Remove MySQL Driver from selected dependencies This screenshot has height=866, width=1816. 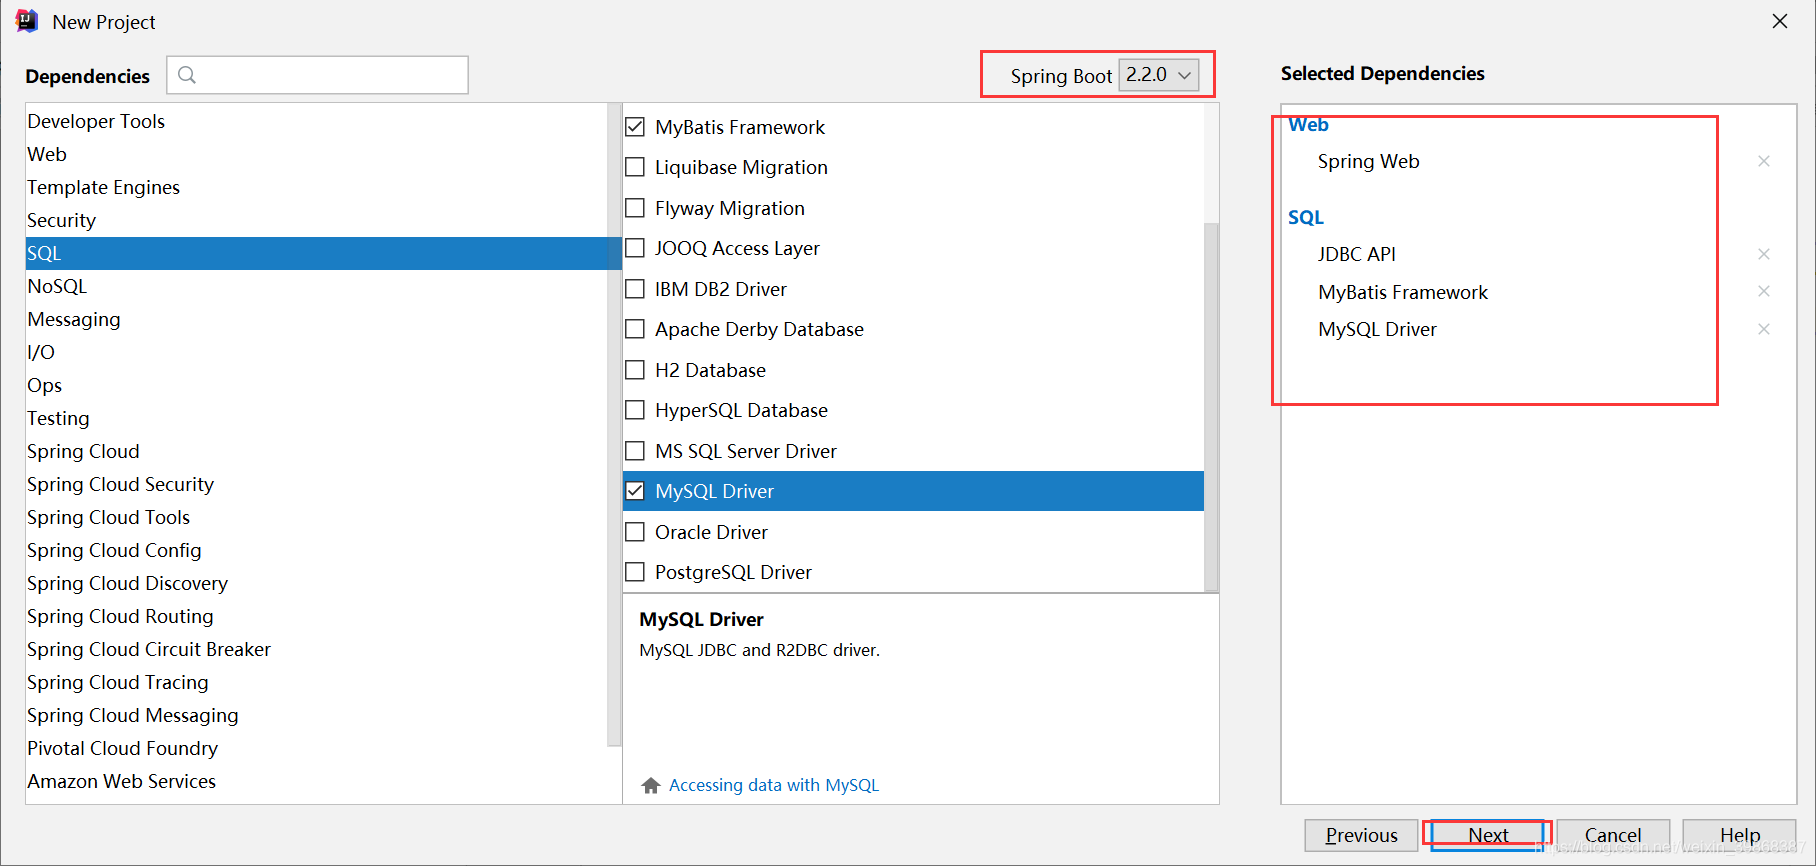point(1764,329)
